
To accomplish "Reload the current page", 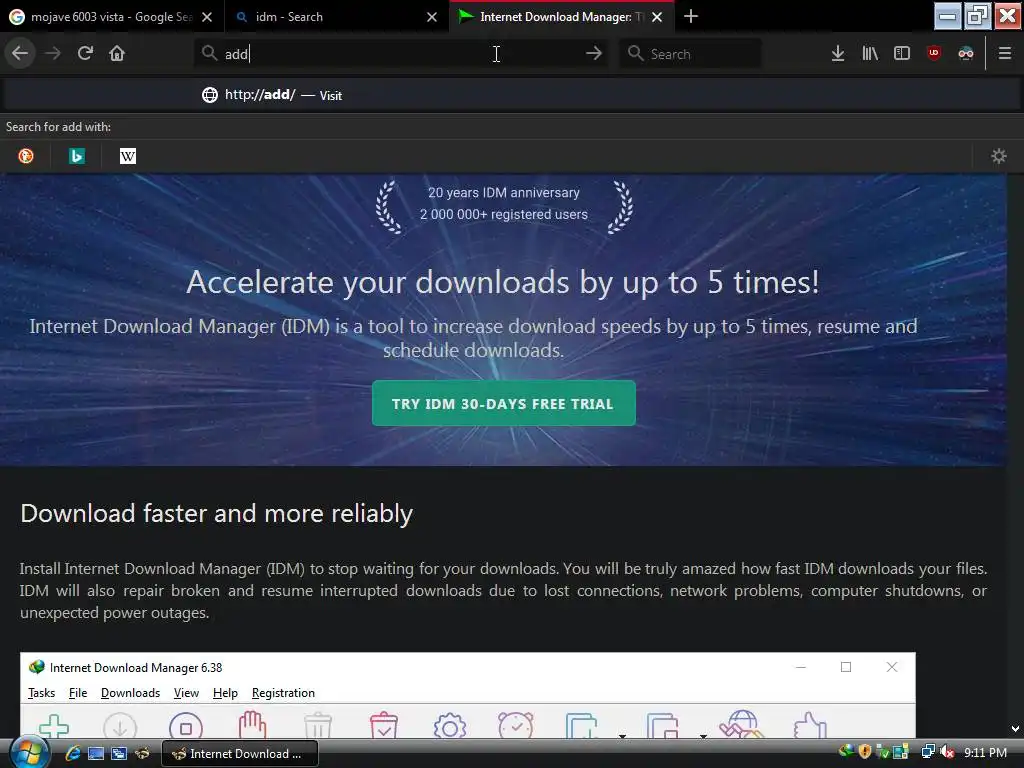I will pyautogui.click(x=85, y=54).
